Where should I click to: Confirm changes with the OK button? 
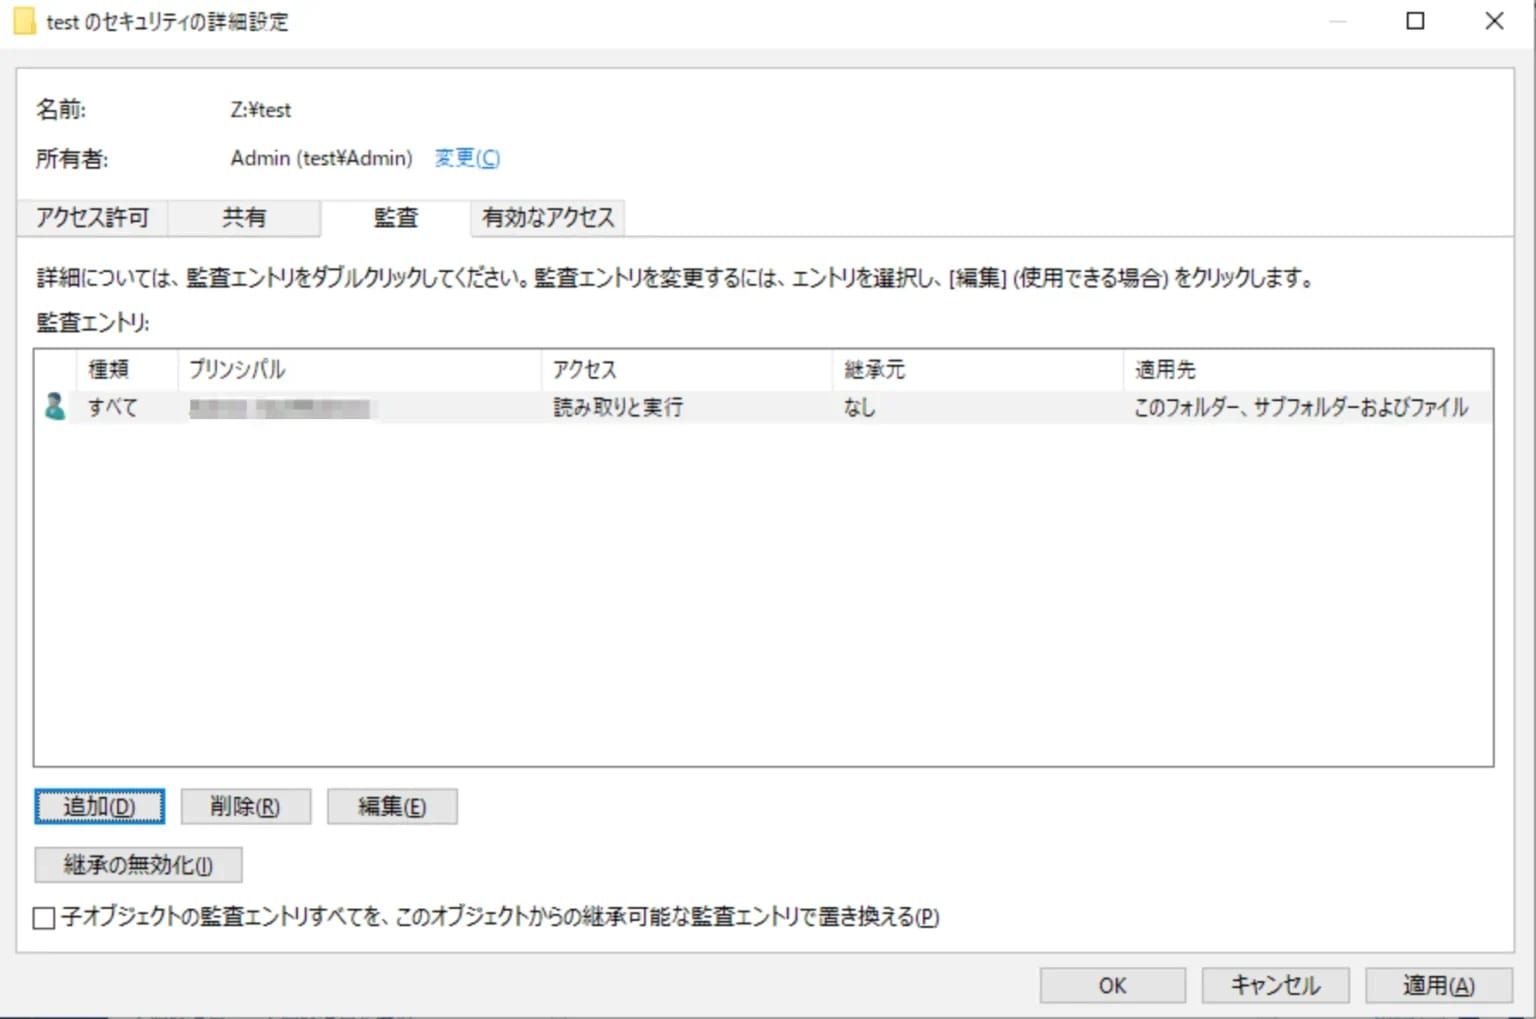[1111, 984]
